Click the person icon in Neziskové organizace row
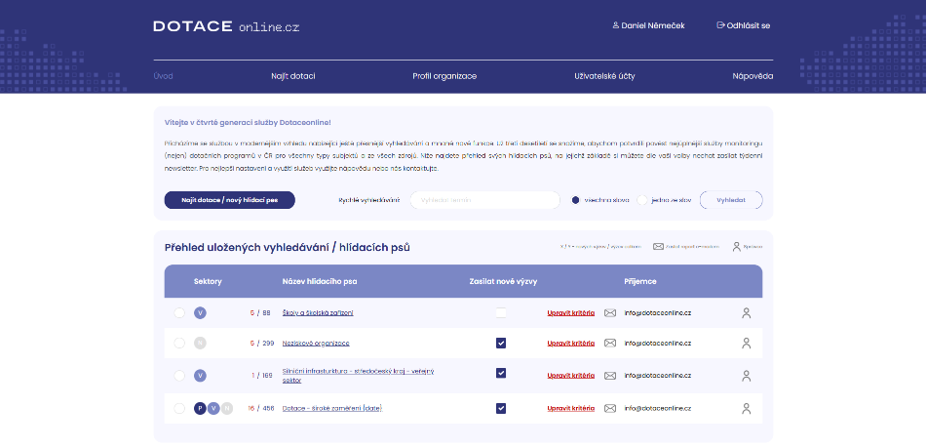 pyautogui.click(x=745, y=343)
